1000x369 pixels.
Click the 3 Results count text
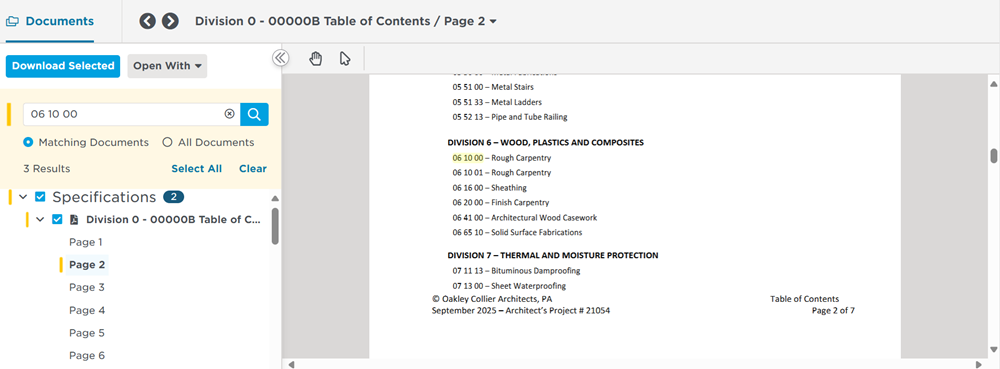point(47,169)
